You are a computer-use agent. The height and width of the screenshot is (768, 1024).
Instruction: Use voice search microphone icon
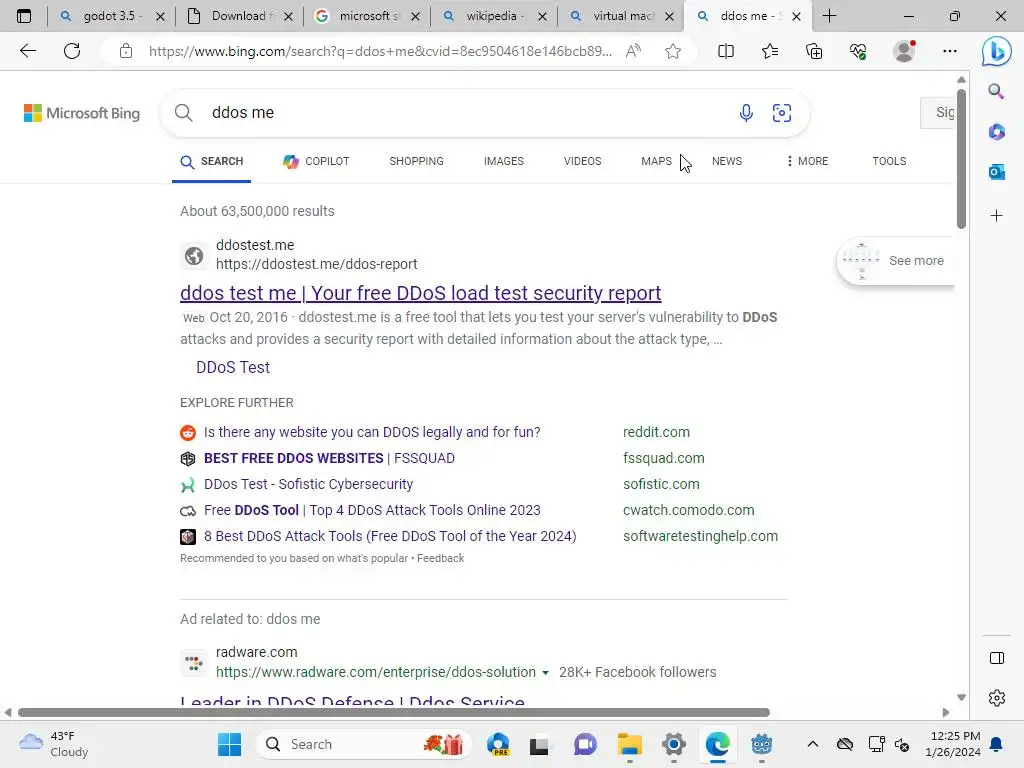746,113
